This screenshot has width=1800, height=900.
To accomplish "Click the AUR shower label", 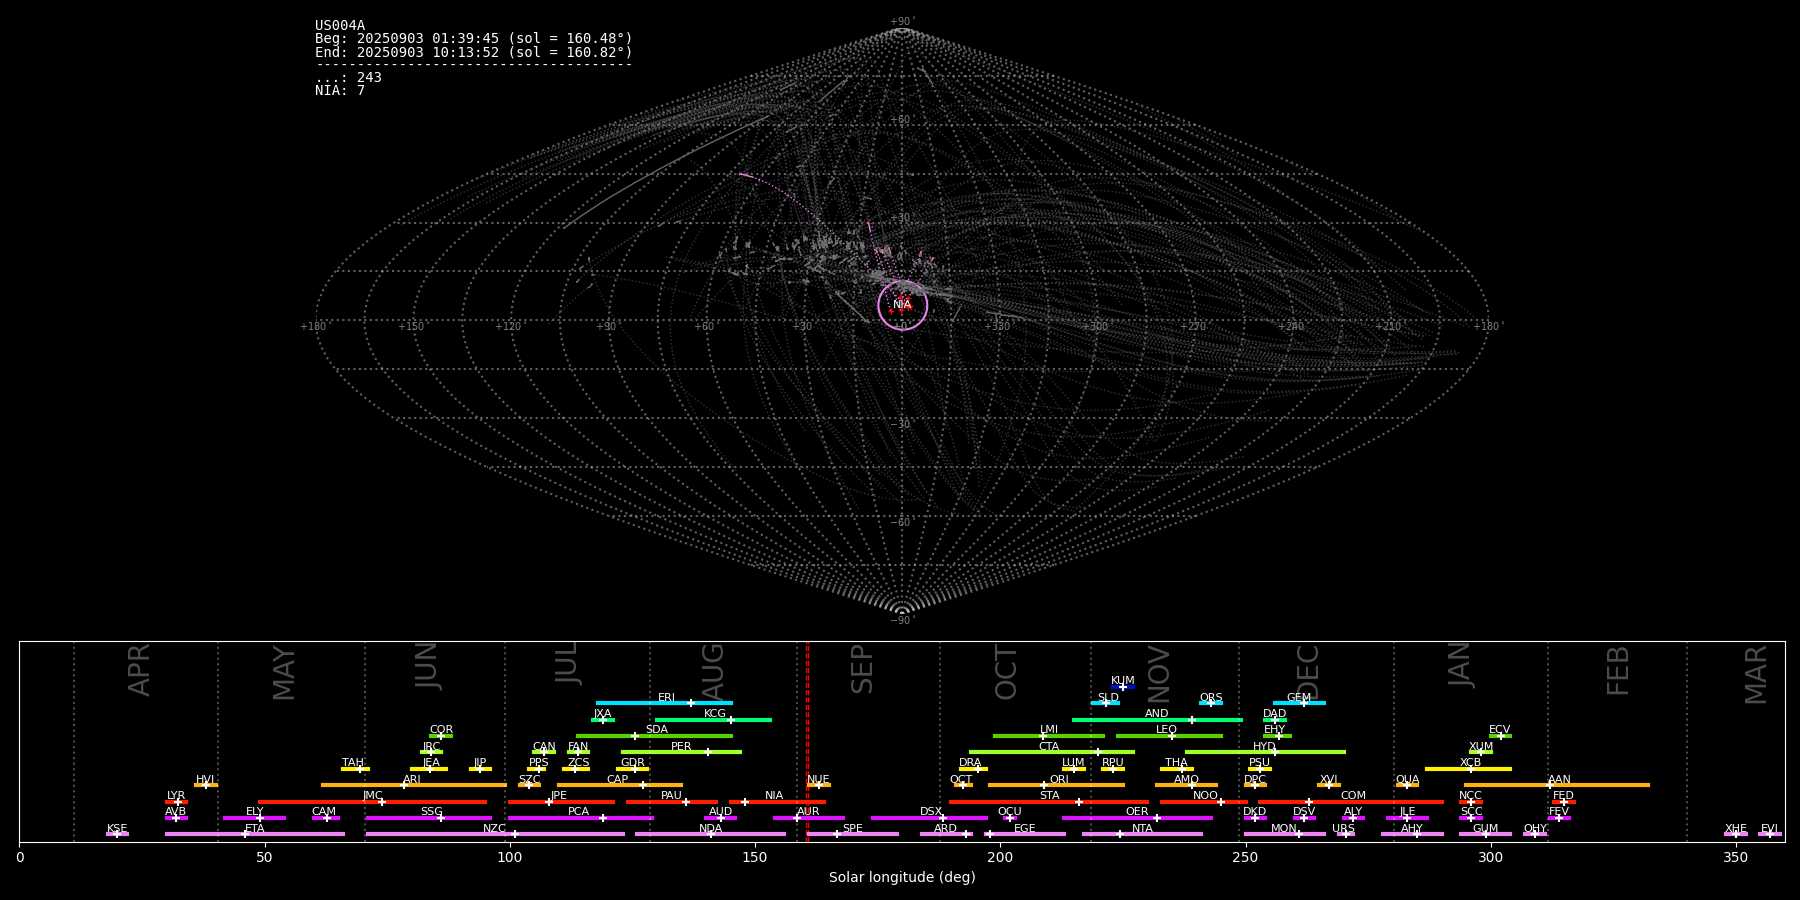I will (808, 812).
